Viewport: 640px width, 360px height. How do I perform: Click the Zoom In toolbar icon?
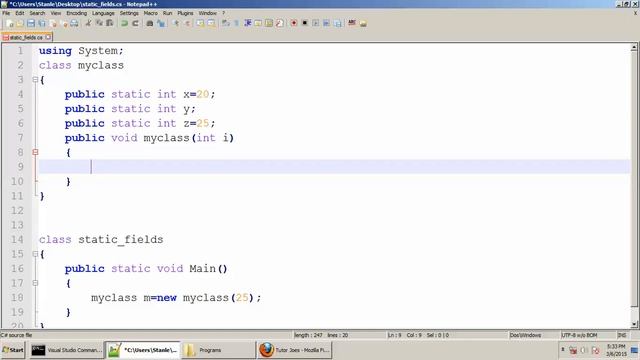point(176,23)
